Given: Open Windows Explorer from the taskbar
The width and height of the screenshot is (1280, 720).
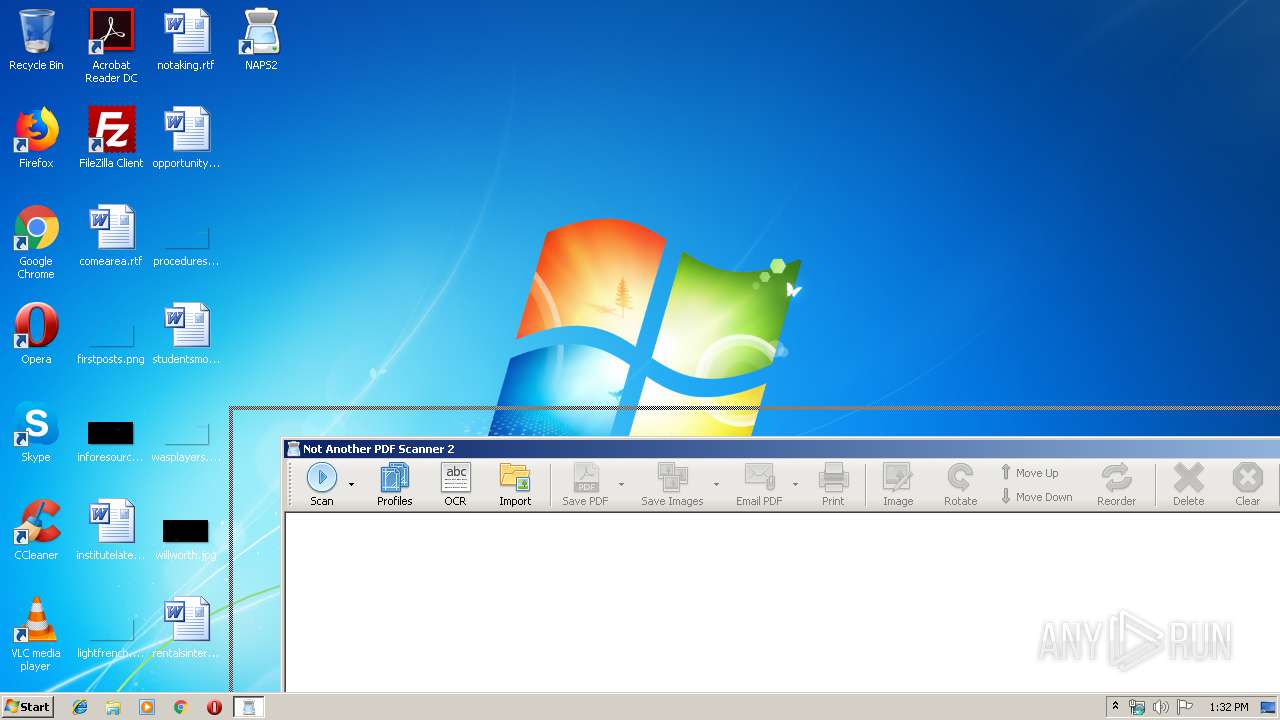Looking at the screenshot, I should click(113, 707).
